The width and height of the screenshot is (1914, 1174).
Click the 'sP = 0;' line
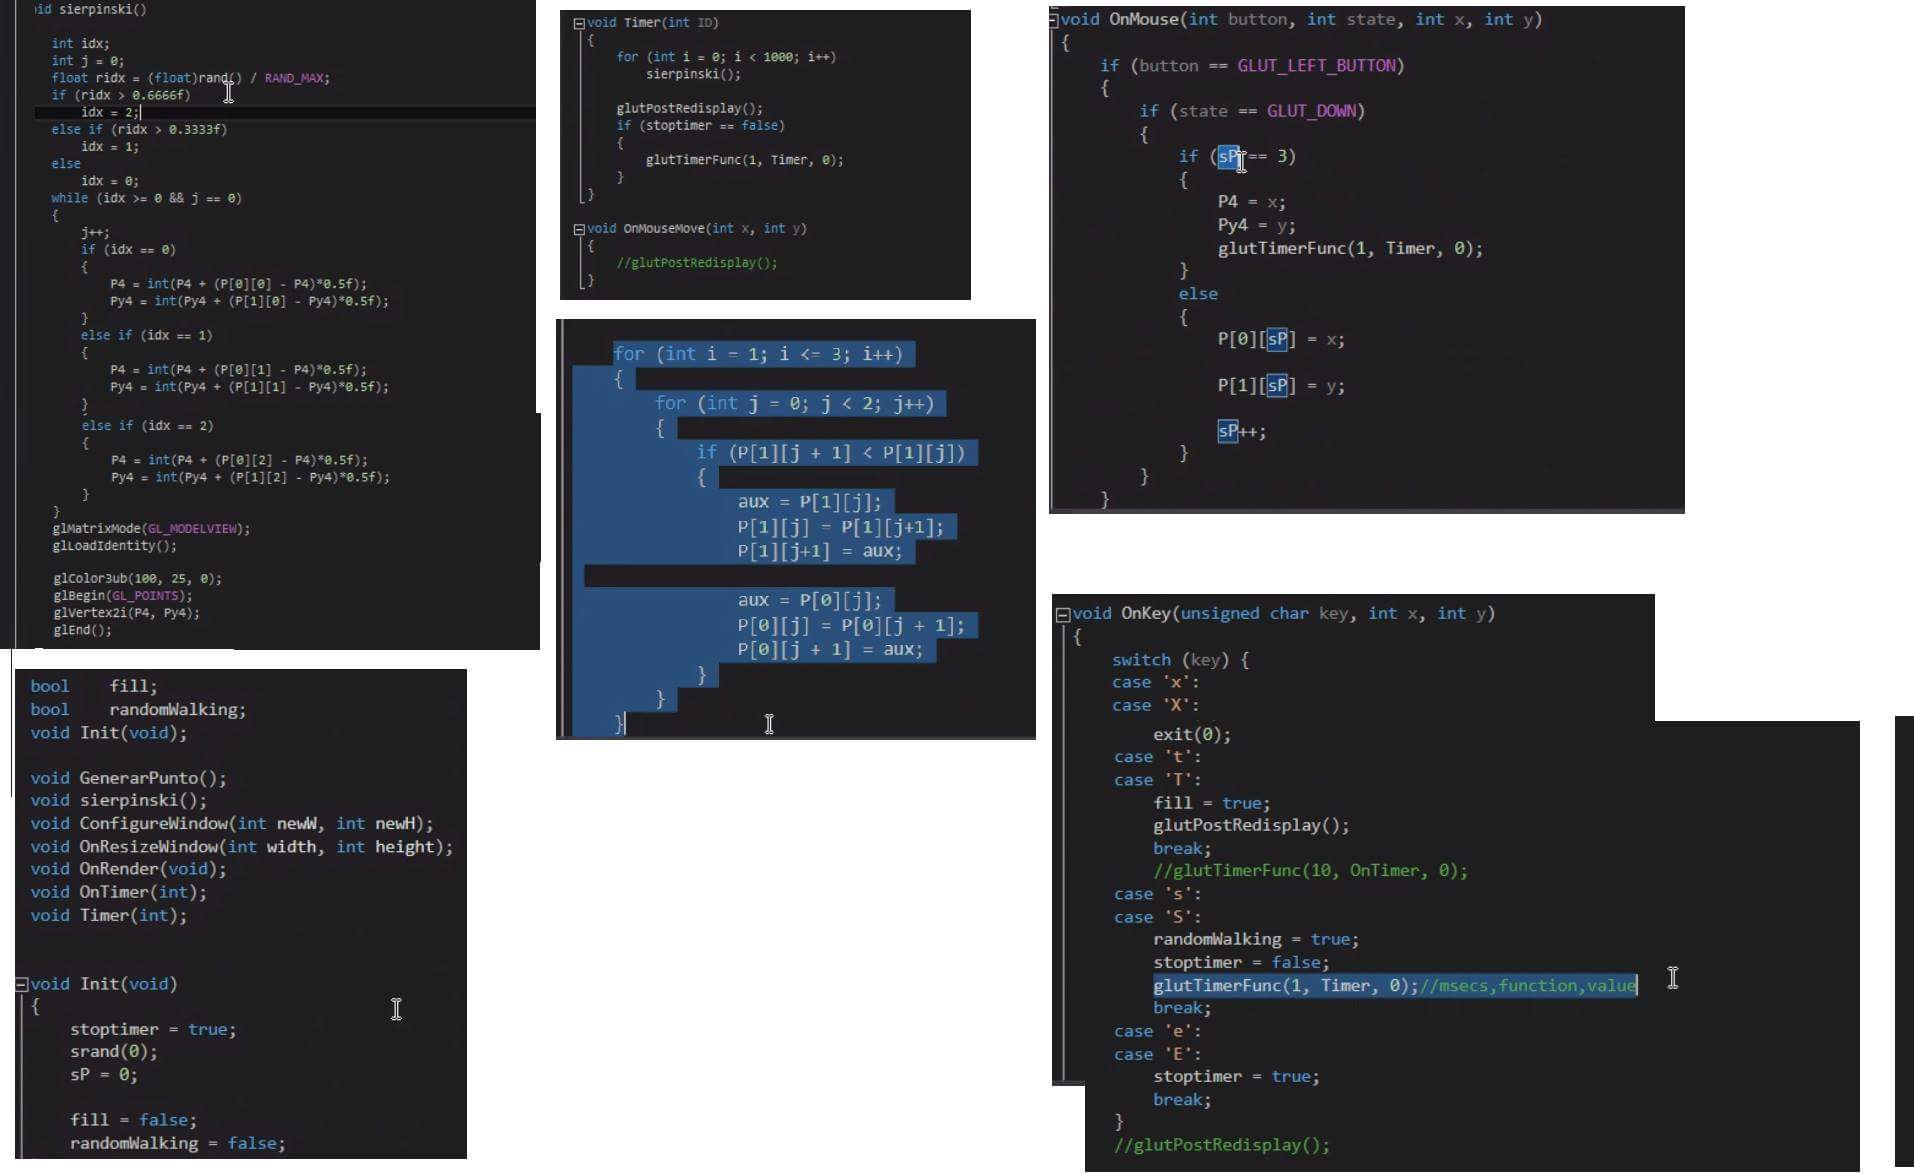pos(104,1075)
